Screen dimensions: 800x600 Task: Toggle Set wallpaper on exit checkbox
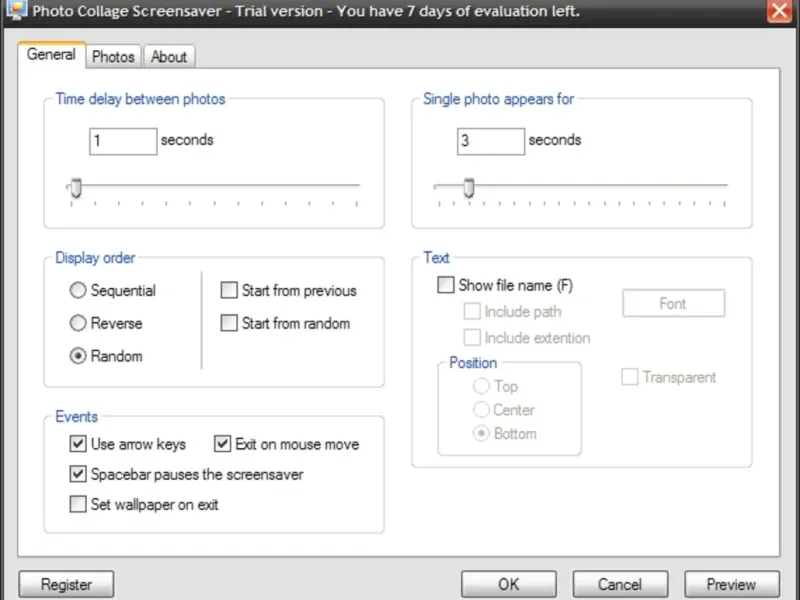(78, 505)
